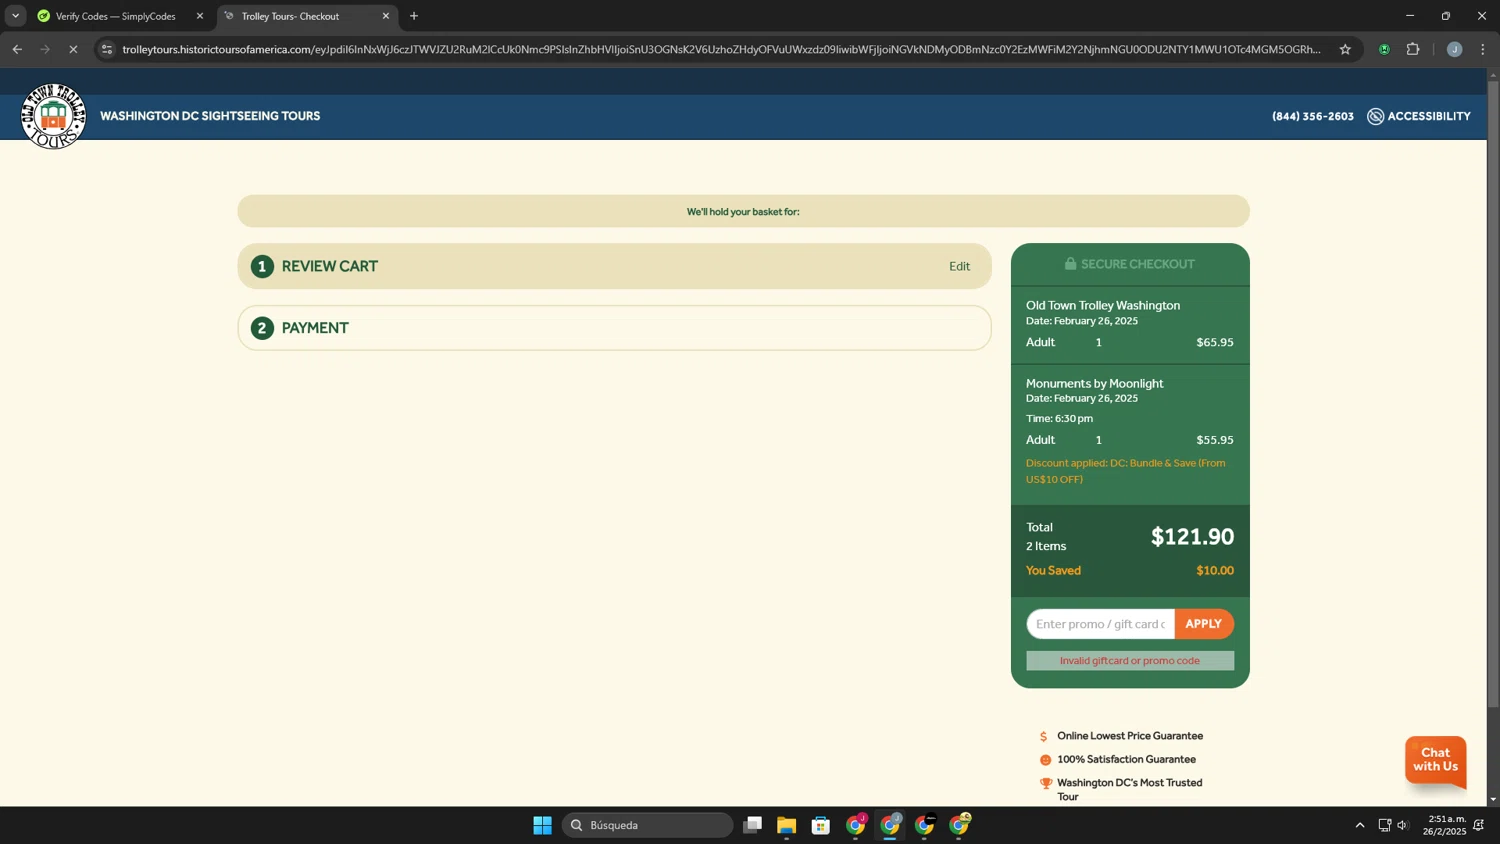Image resolution: width=1500 pixels, height=844 pixels.
Task: Click the Old Town Trolley Tours logo
Action: tap(53, 116)
